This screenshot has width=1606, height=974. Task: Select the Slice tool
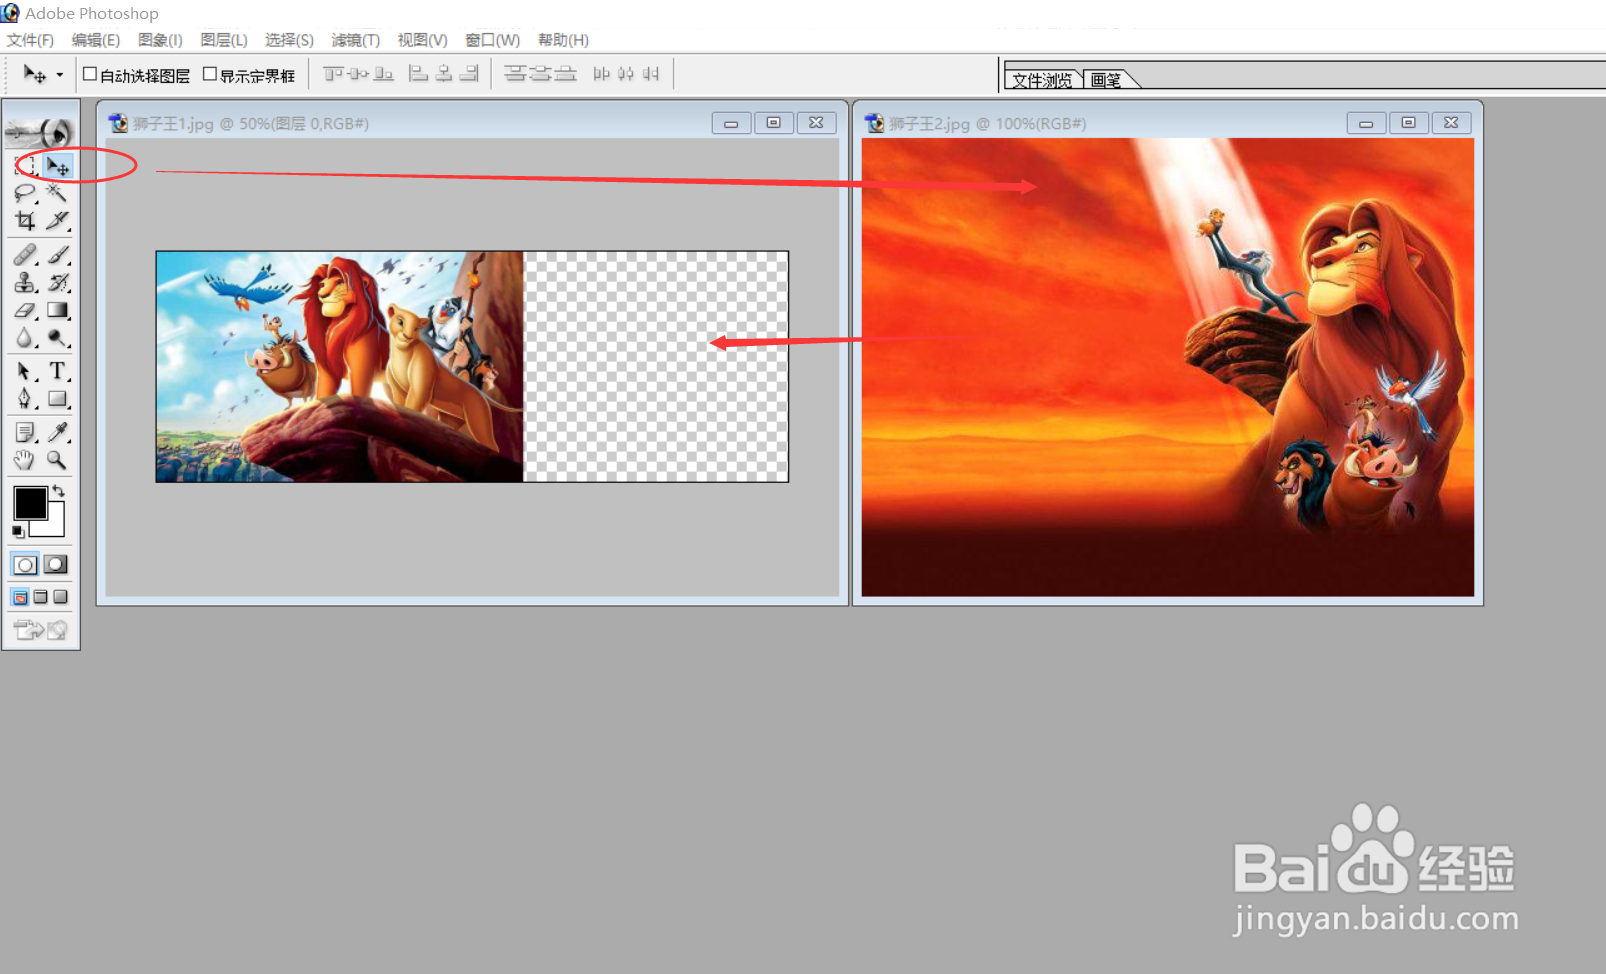pyautogui.click(x=58, y=220)
